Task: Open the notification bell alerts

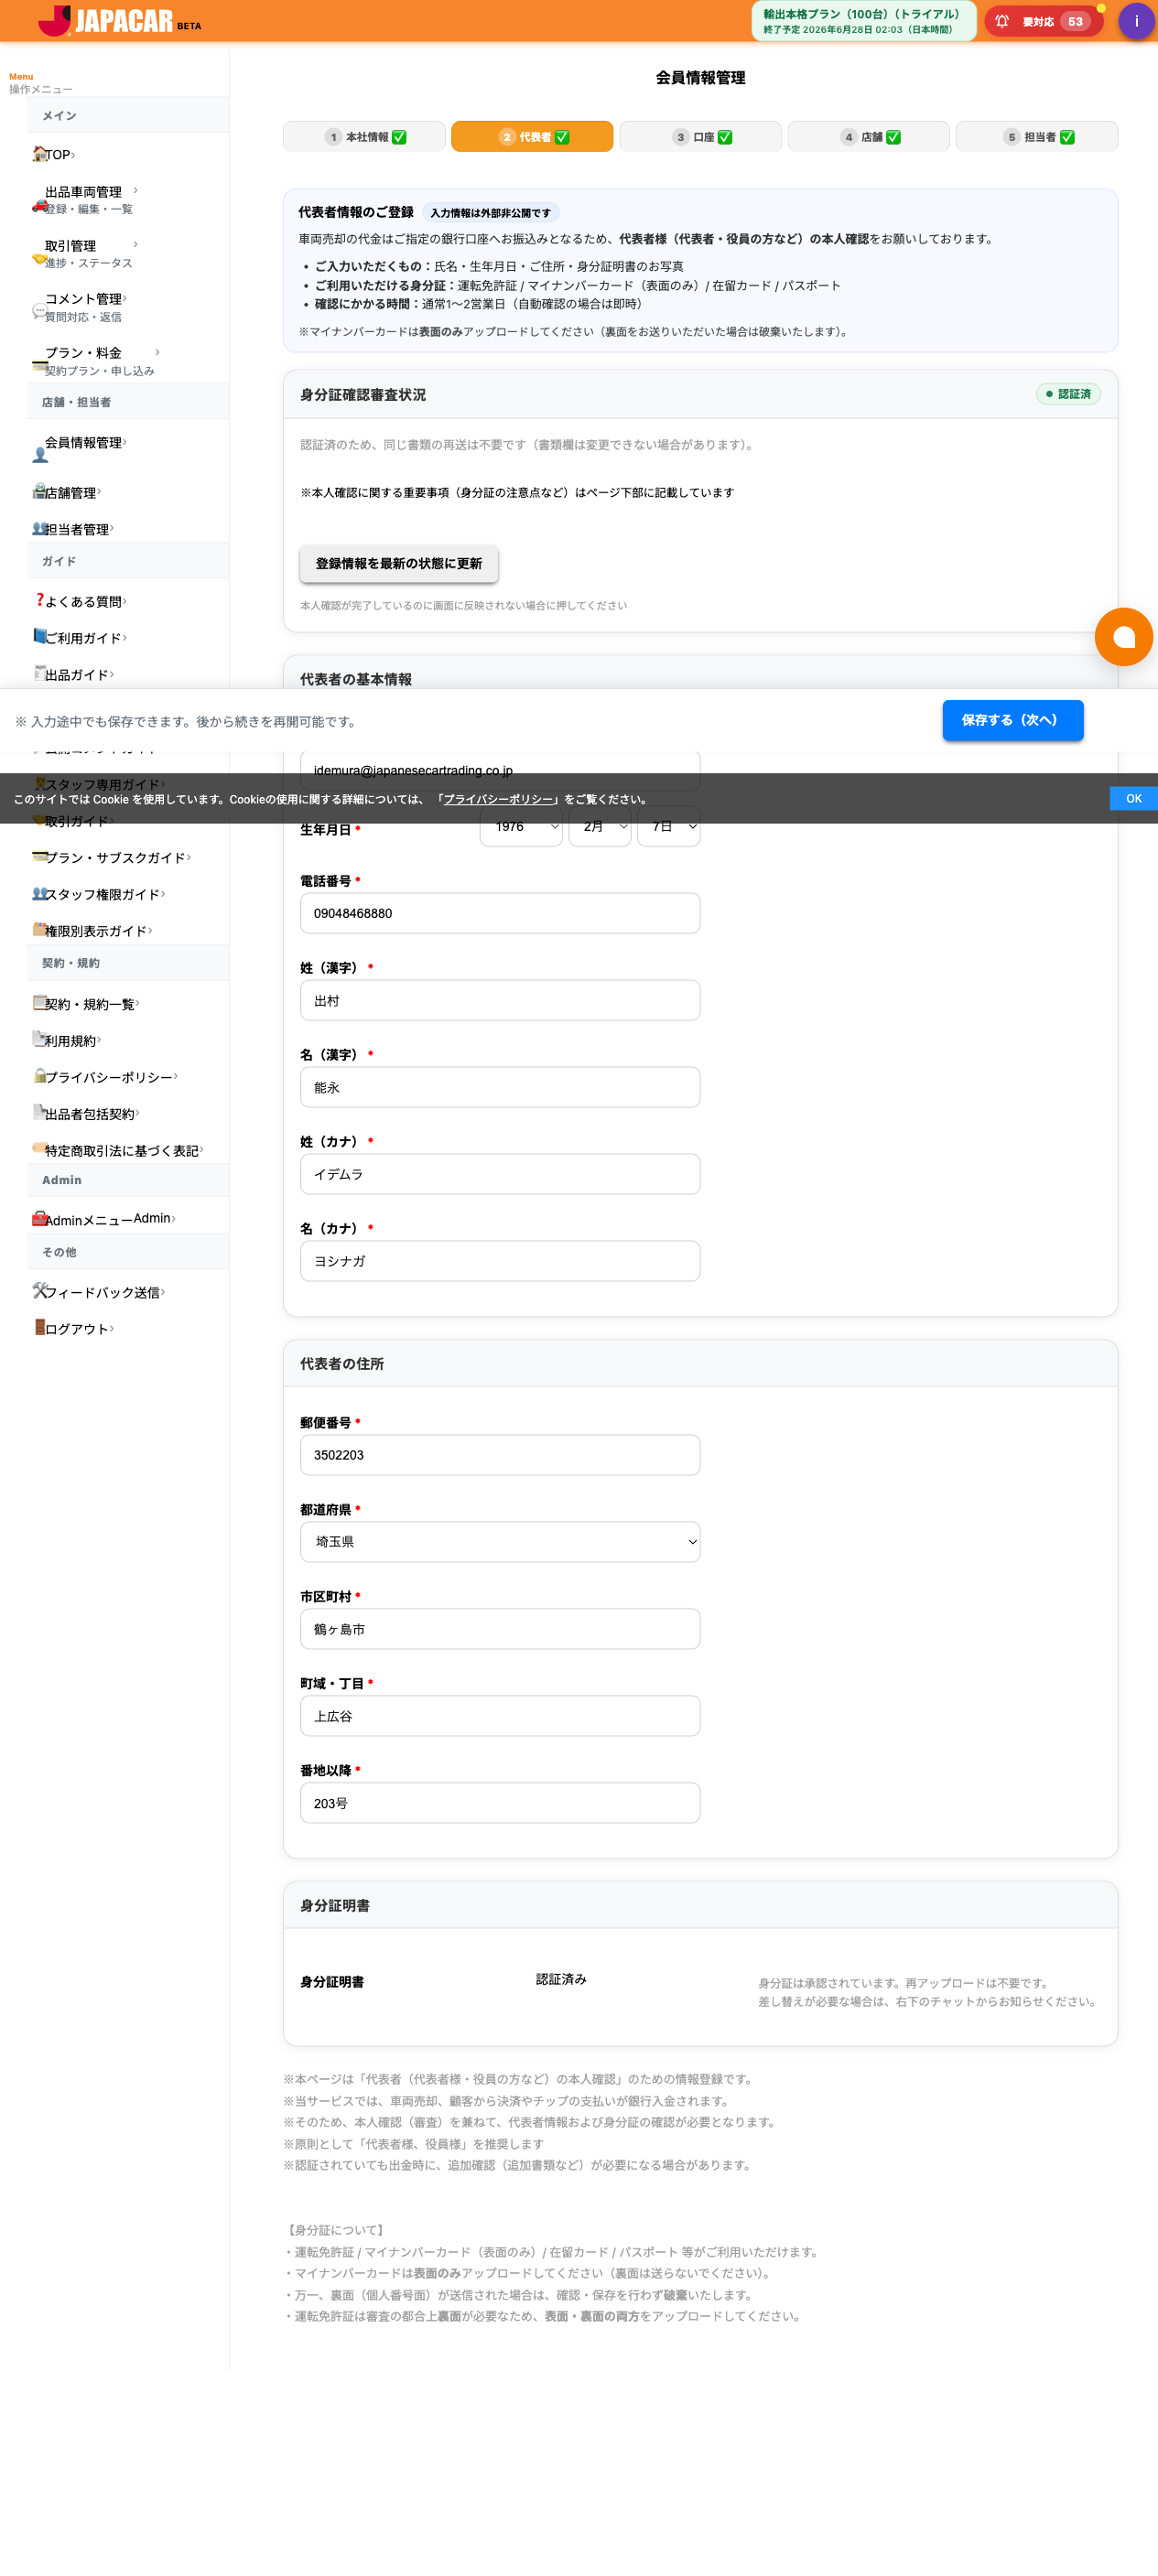Action: 1001,21
